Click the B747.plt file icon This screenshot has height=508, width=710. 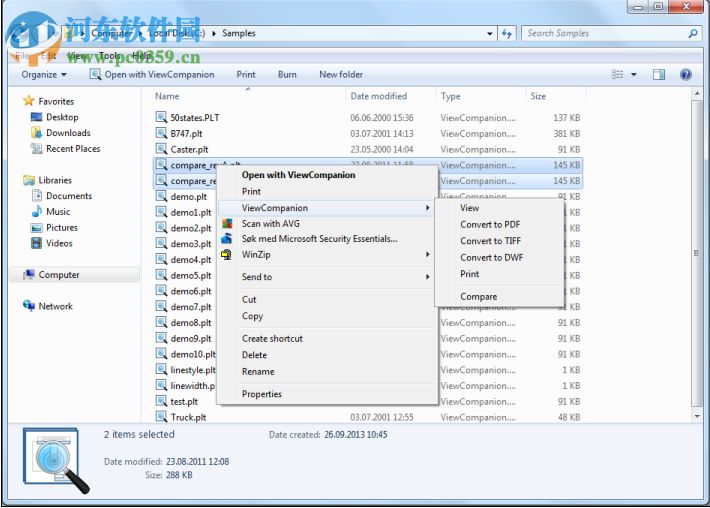(161, 133)
